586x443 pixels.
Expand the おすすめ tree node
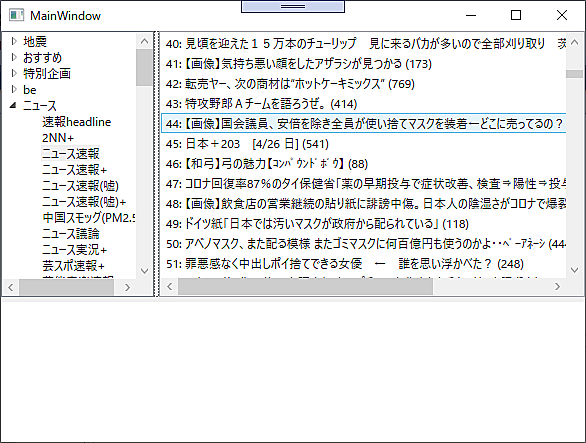coord(14,57)
